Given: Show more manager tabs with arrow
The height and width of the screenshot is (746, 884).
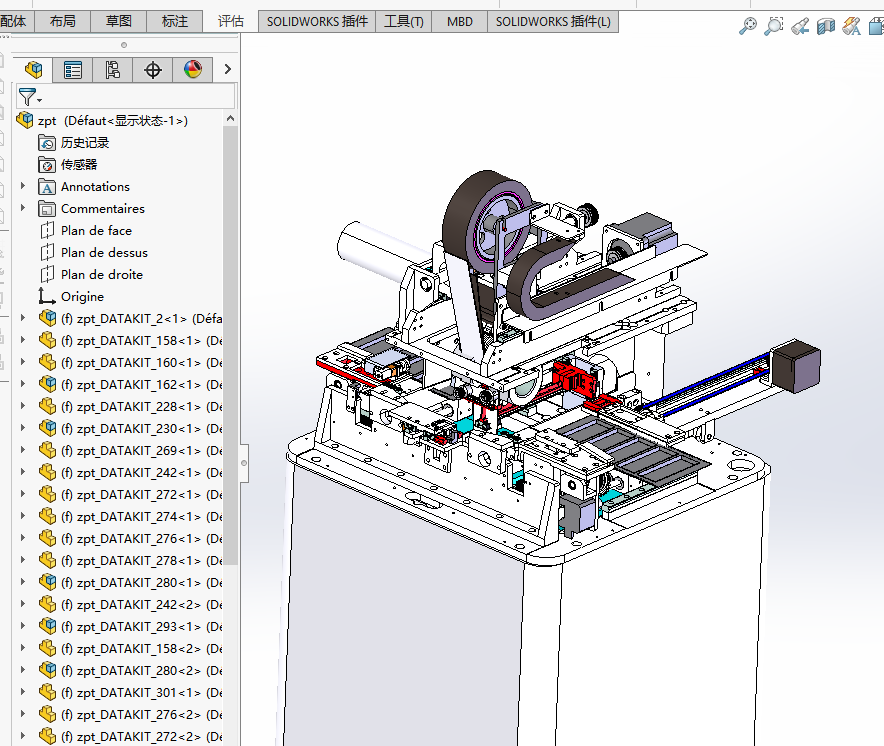Looking at the screenshot, I should [227, 69].
